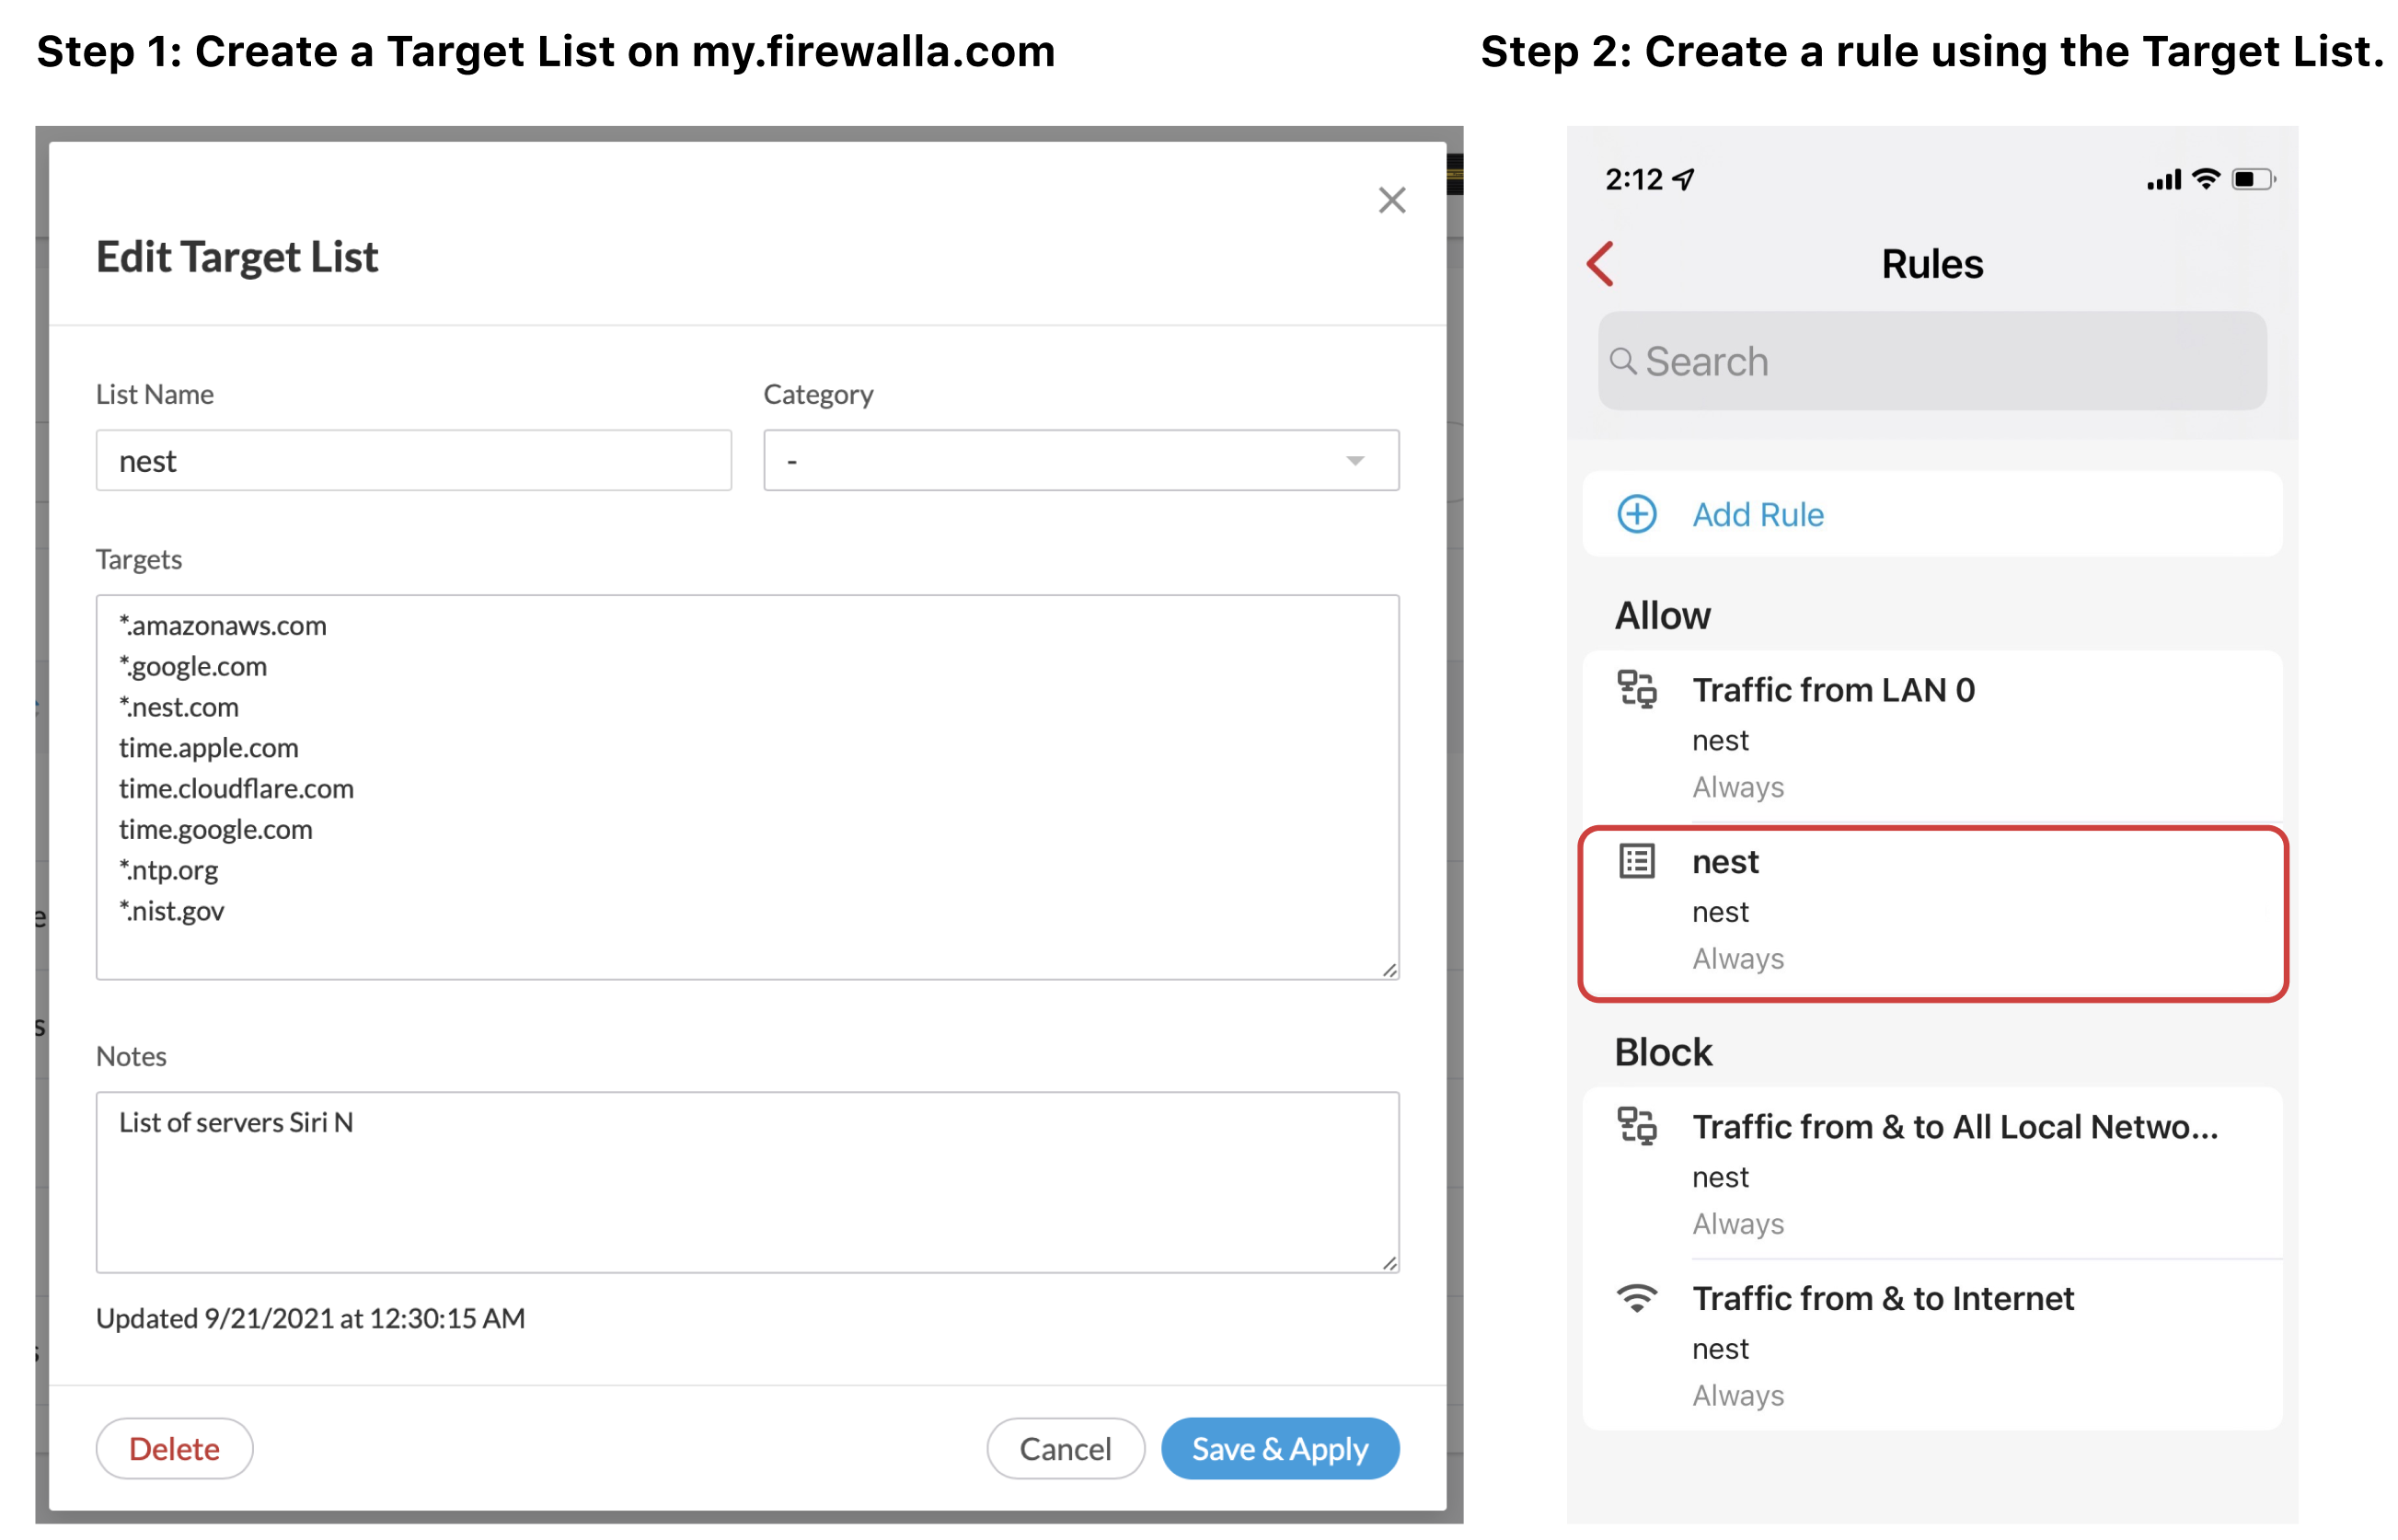Image resolution: width=2398 pixels, height=1540 pixels.
Task: Click inside the Targets text area
Action: [748, 787]
